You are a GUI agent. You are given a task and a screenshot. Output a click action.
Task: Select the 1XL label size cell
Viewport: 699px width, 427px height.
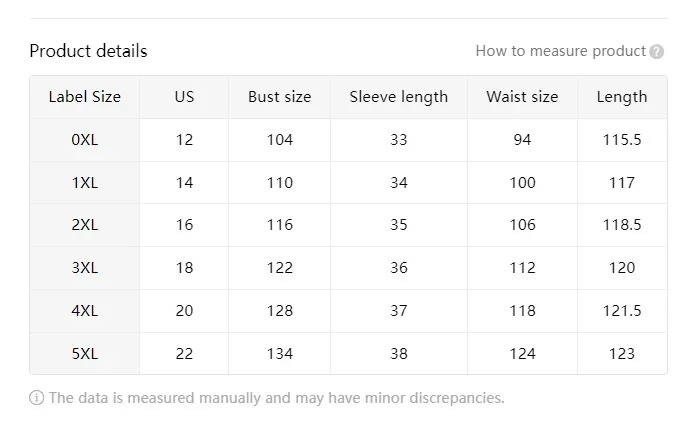pos(85,183)
